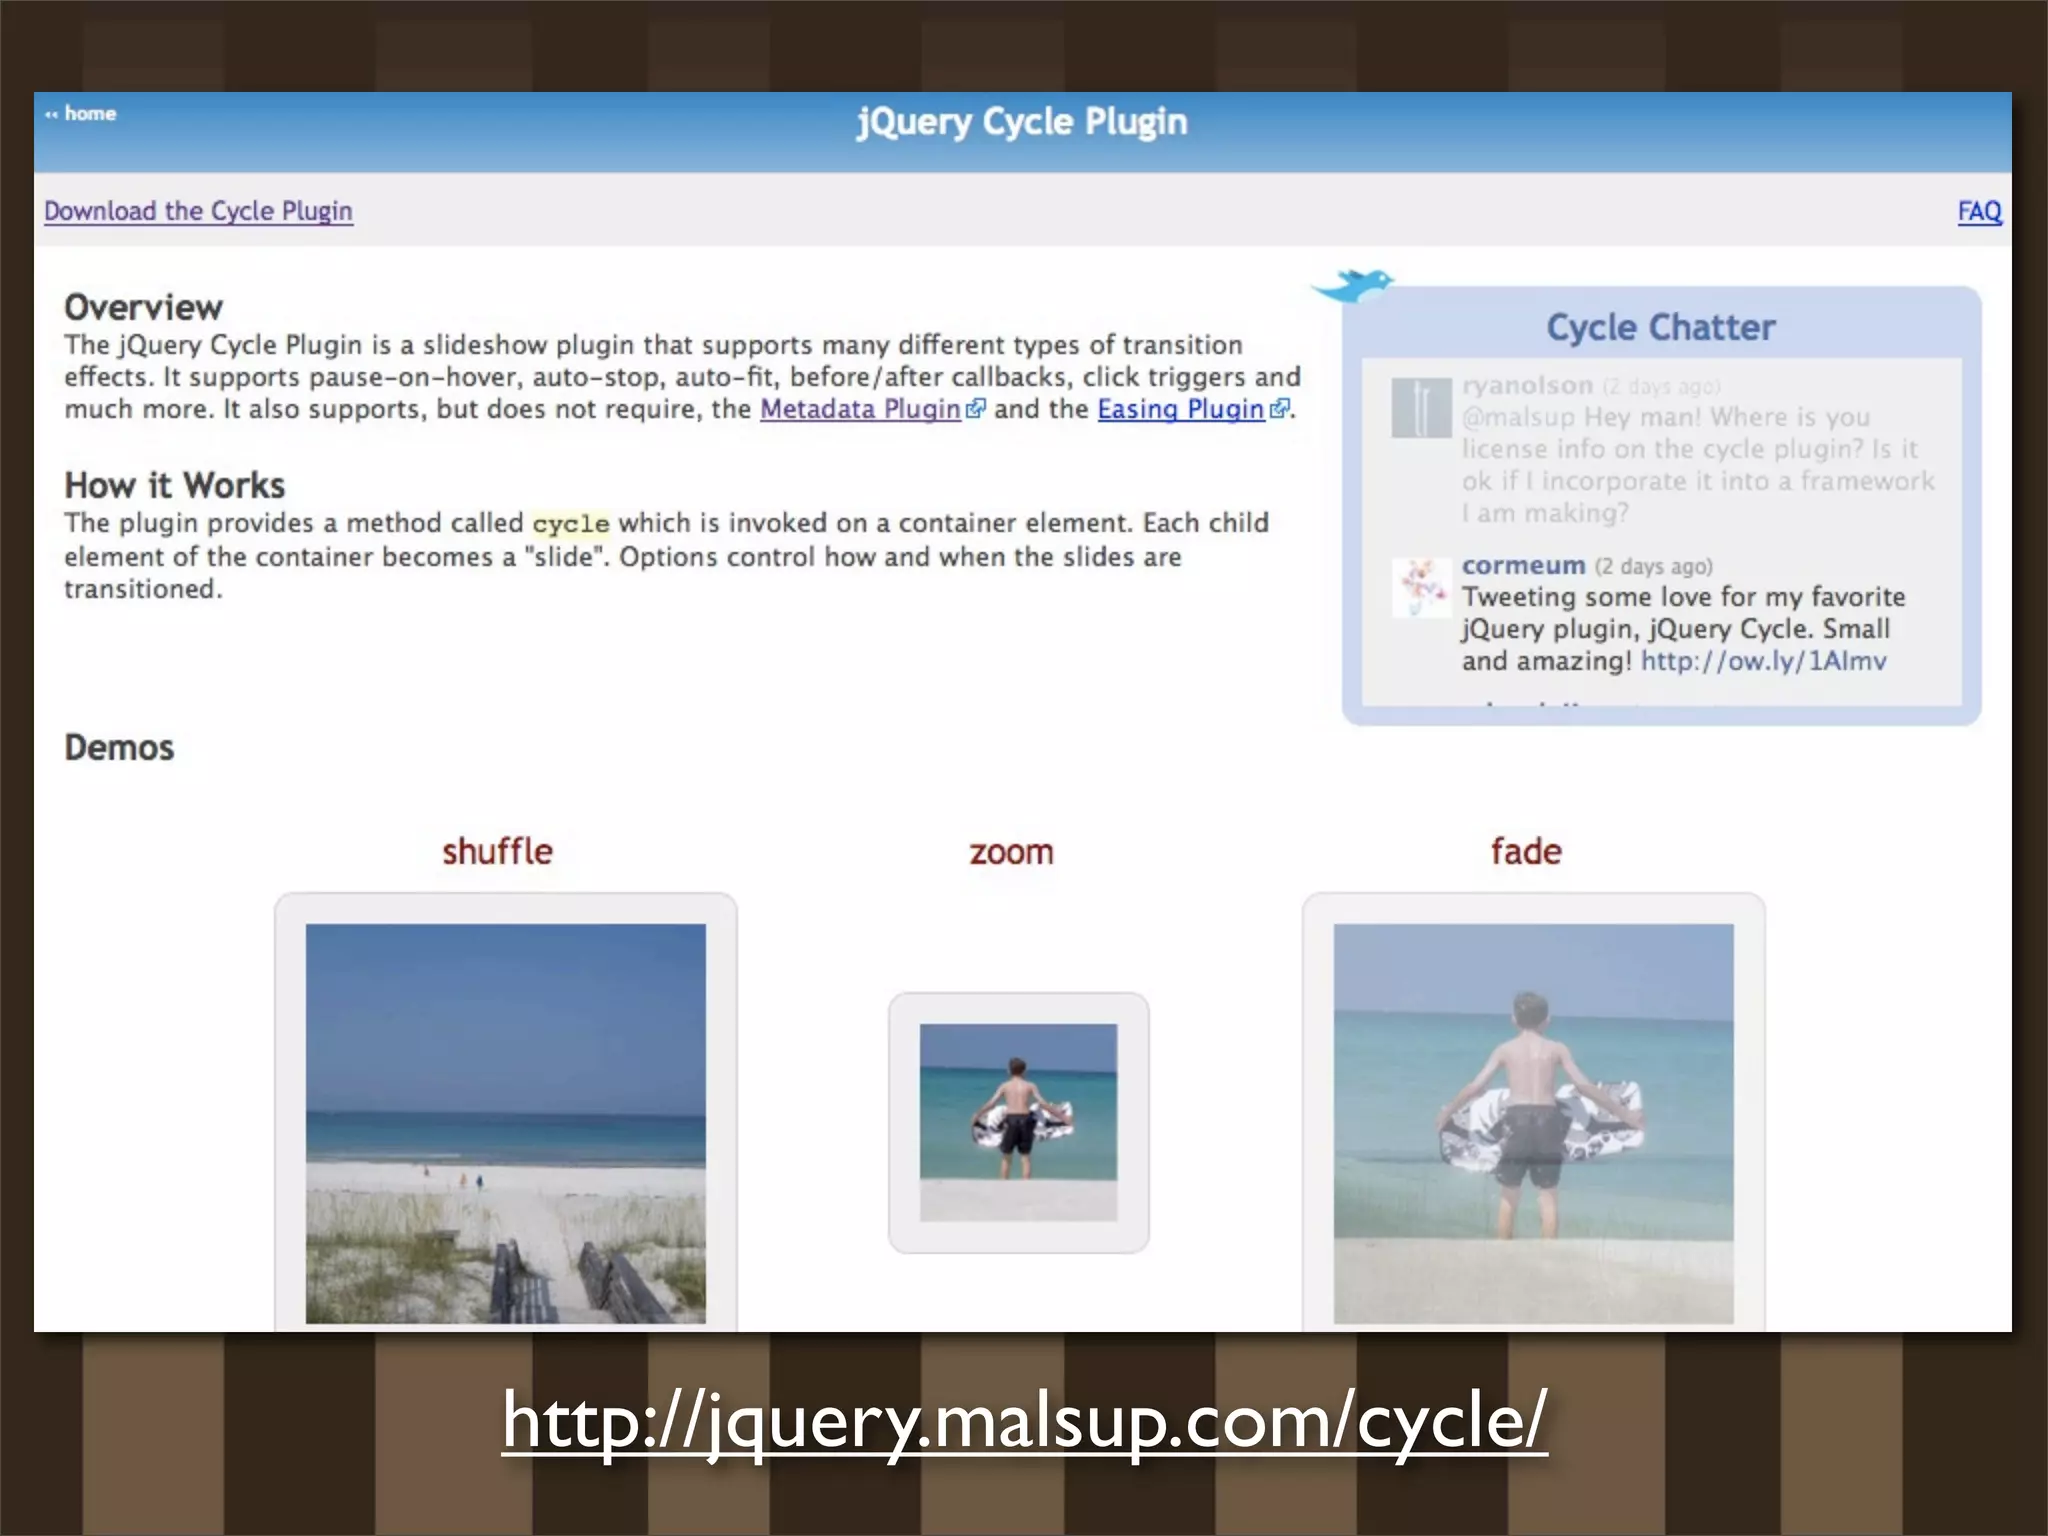Click the shuffle demo beach image
The width and height of the screenshot is (2048, 1536).
click(x=505, y=1122)
